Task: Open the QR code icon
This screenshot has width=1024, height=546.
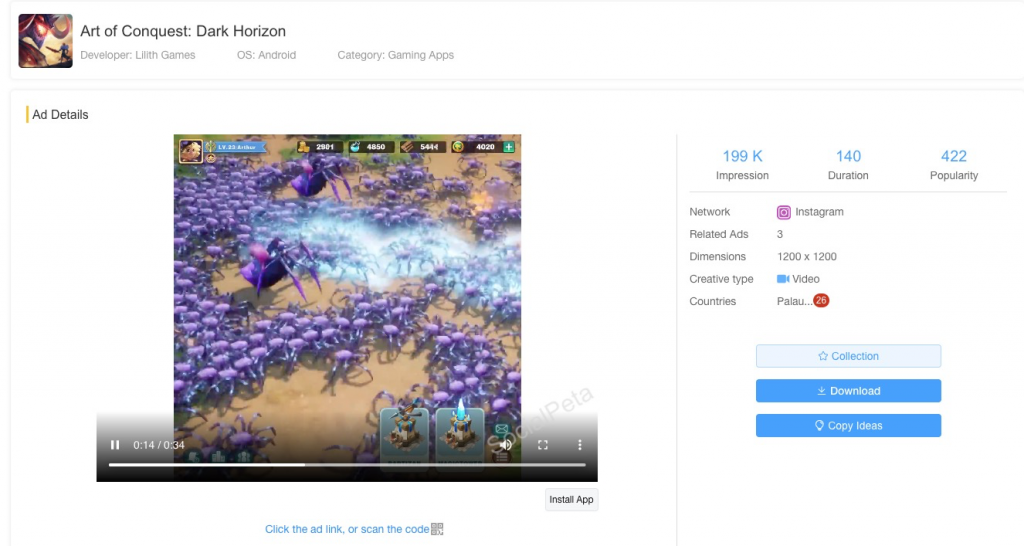Action: tap(437, 529)
